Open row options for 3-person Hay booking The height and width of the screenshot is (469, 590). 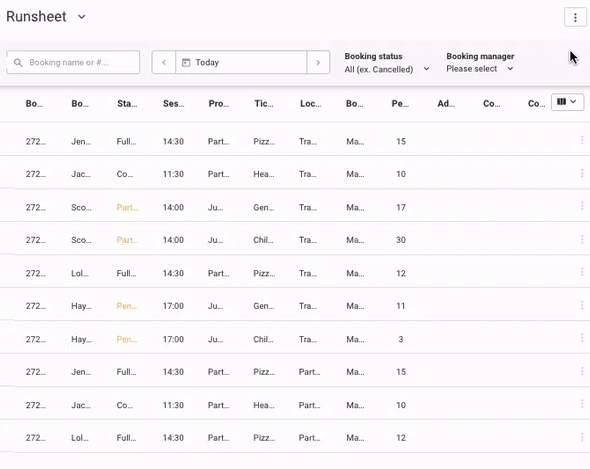(582, 338)
